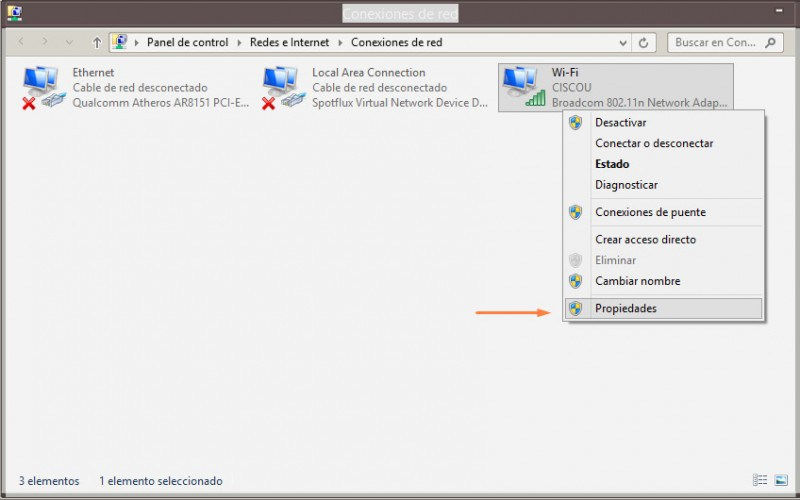Click Spotflux Virtual Network Device text
This screenshot has width=800, height=500.
[400, 103]
